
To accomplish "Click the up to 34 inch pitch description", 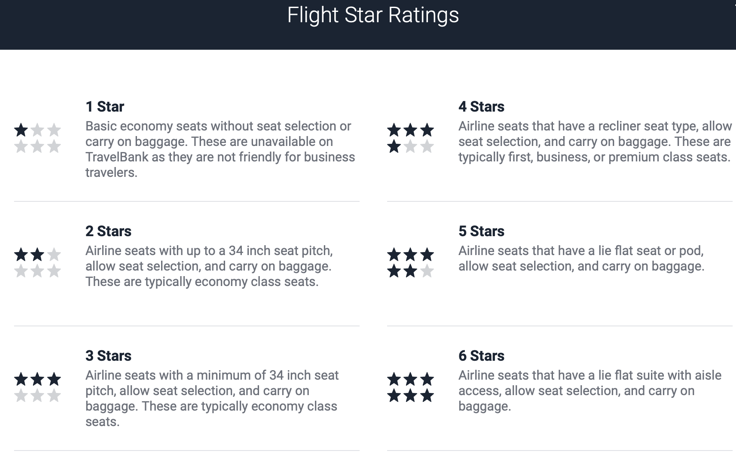I will point(209,266).
